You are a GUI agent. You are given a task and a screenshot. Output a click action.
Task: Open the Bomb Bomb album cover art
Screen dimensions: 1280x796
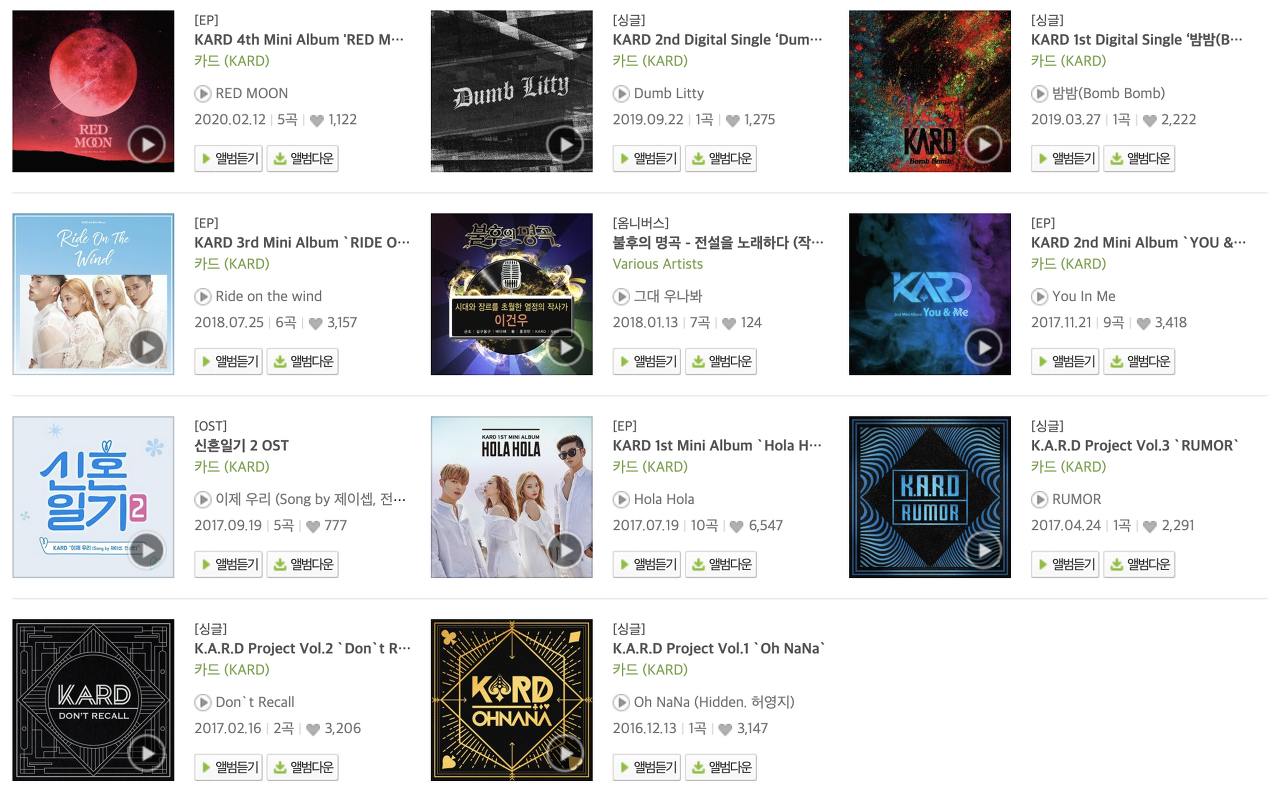(x=930, y=91)
